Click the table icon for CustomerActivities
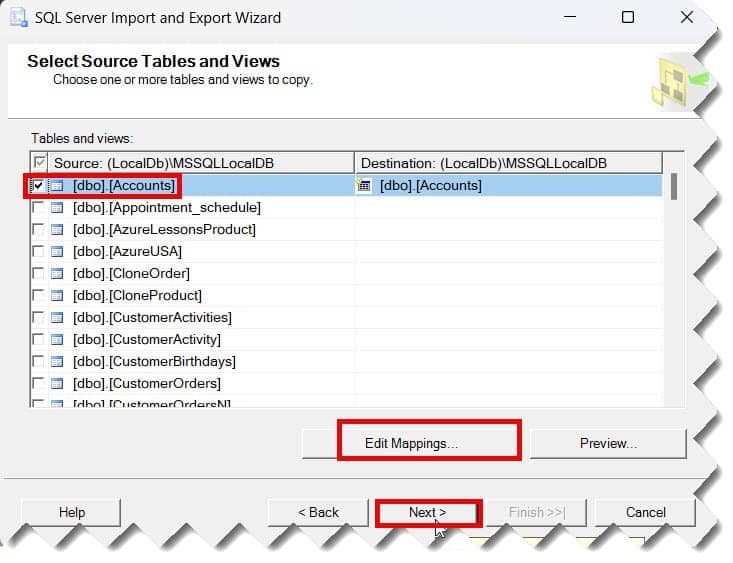 pos(57,318)
